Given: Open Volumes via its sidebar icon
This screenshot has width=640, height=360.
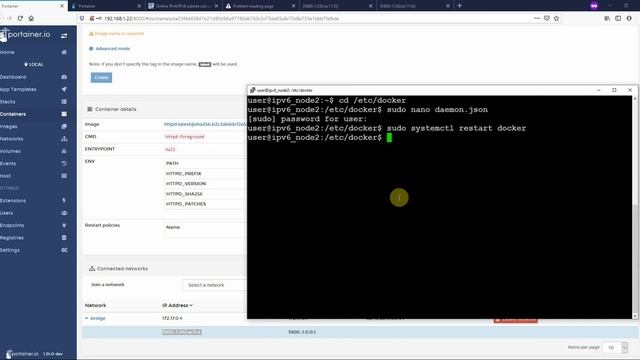Looking at the screenshot, I should point(64,151).
